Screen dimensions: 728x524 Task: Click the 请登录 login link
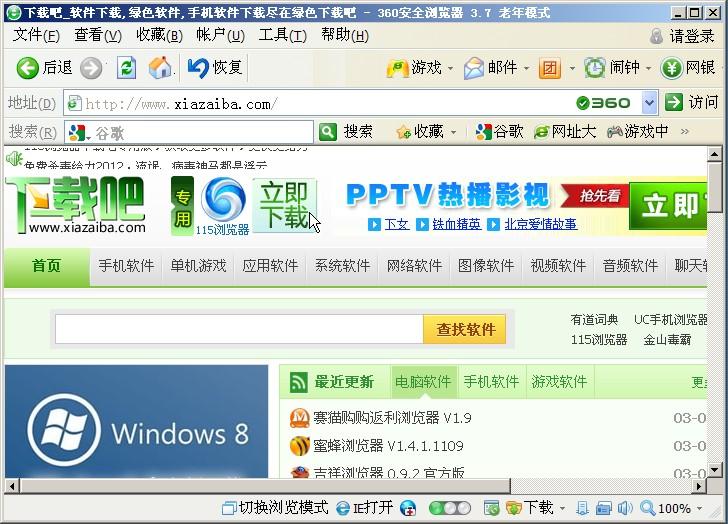coord(682,36)
